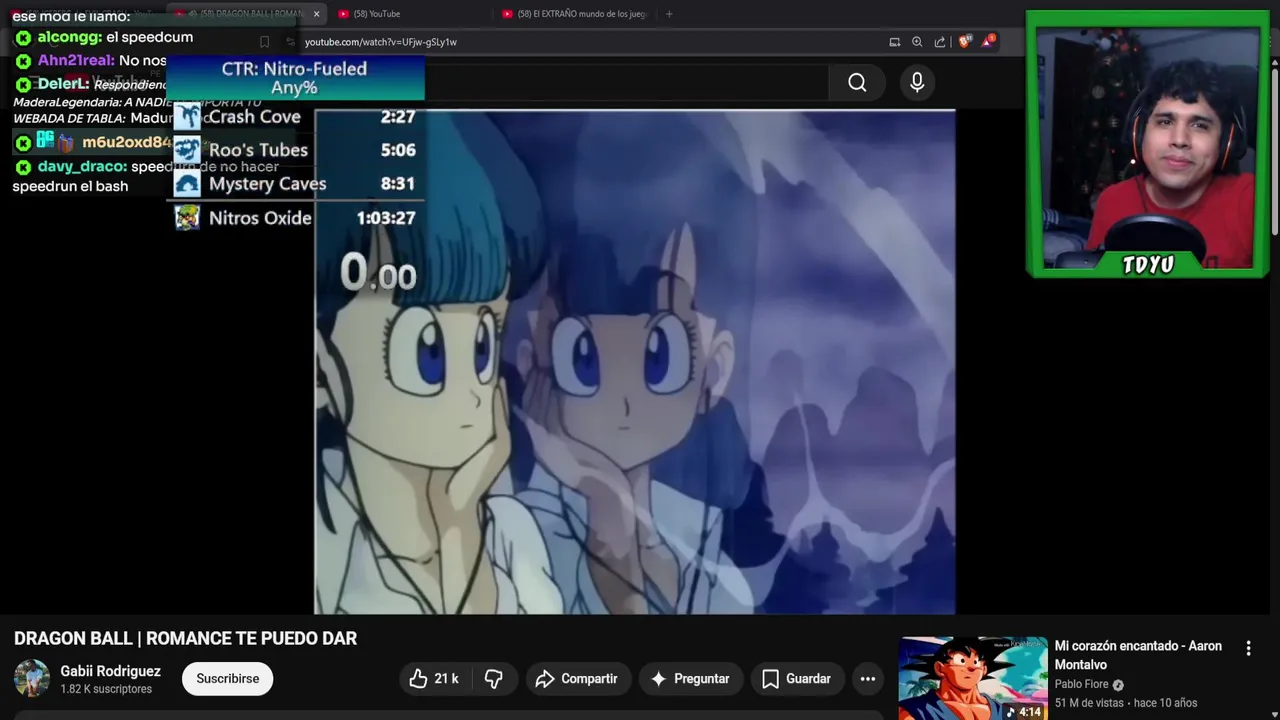Select Nitros Oxide split row

click(295, 218)
